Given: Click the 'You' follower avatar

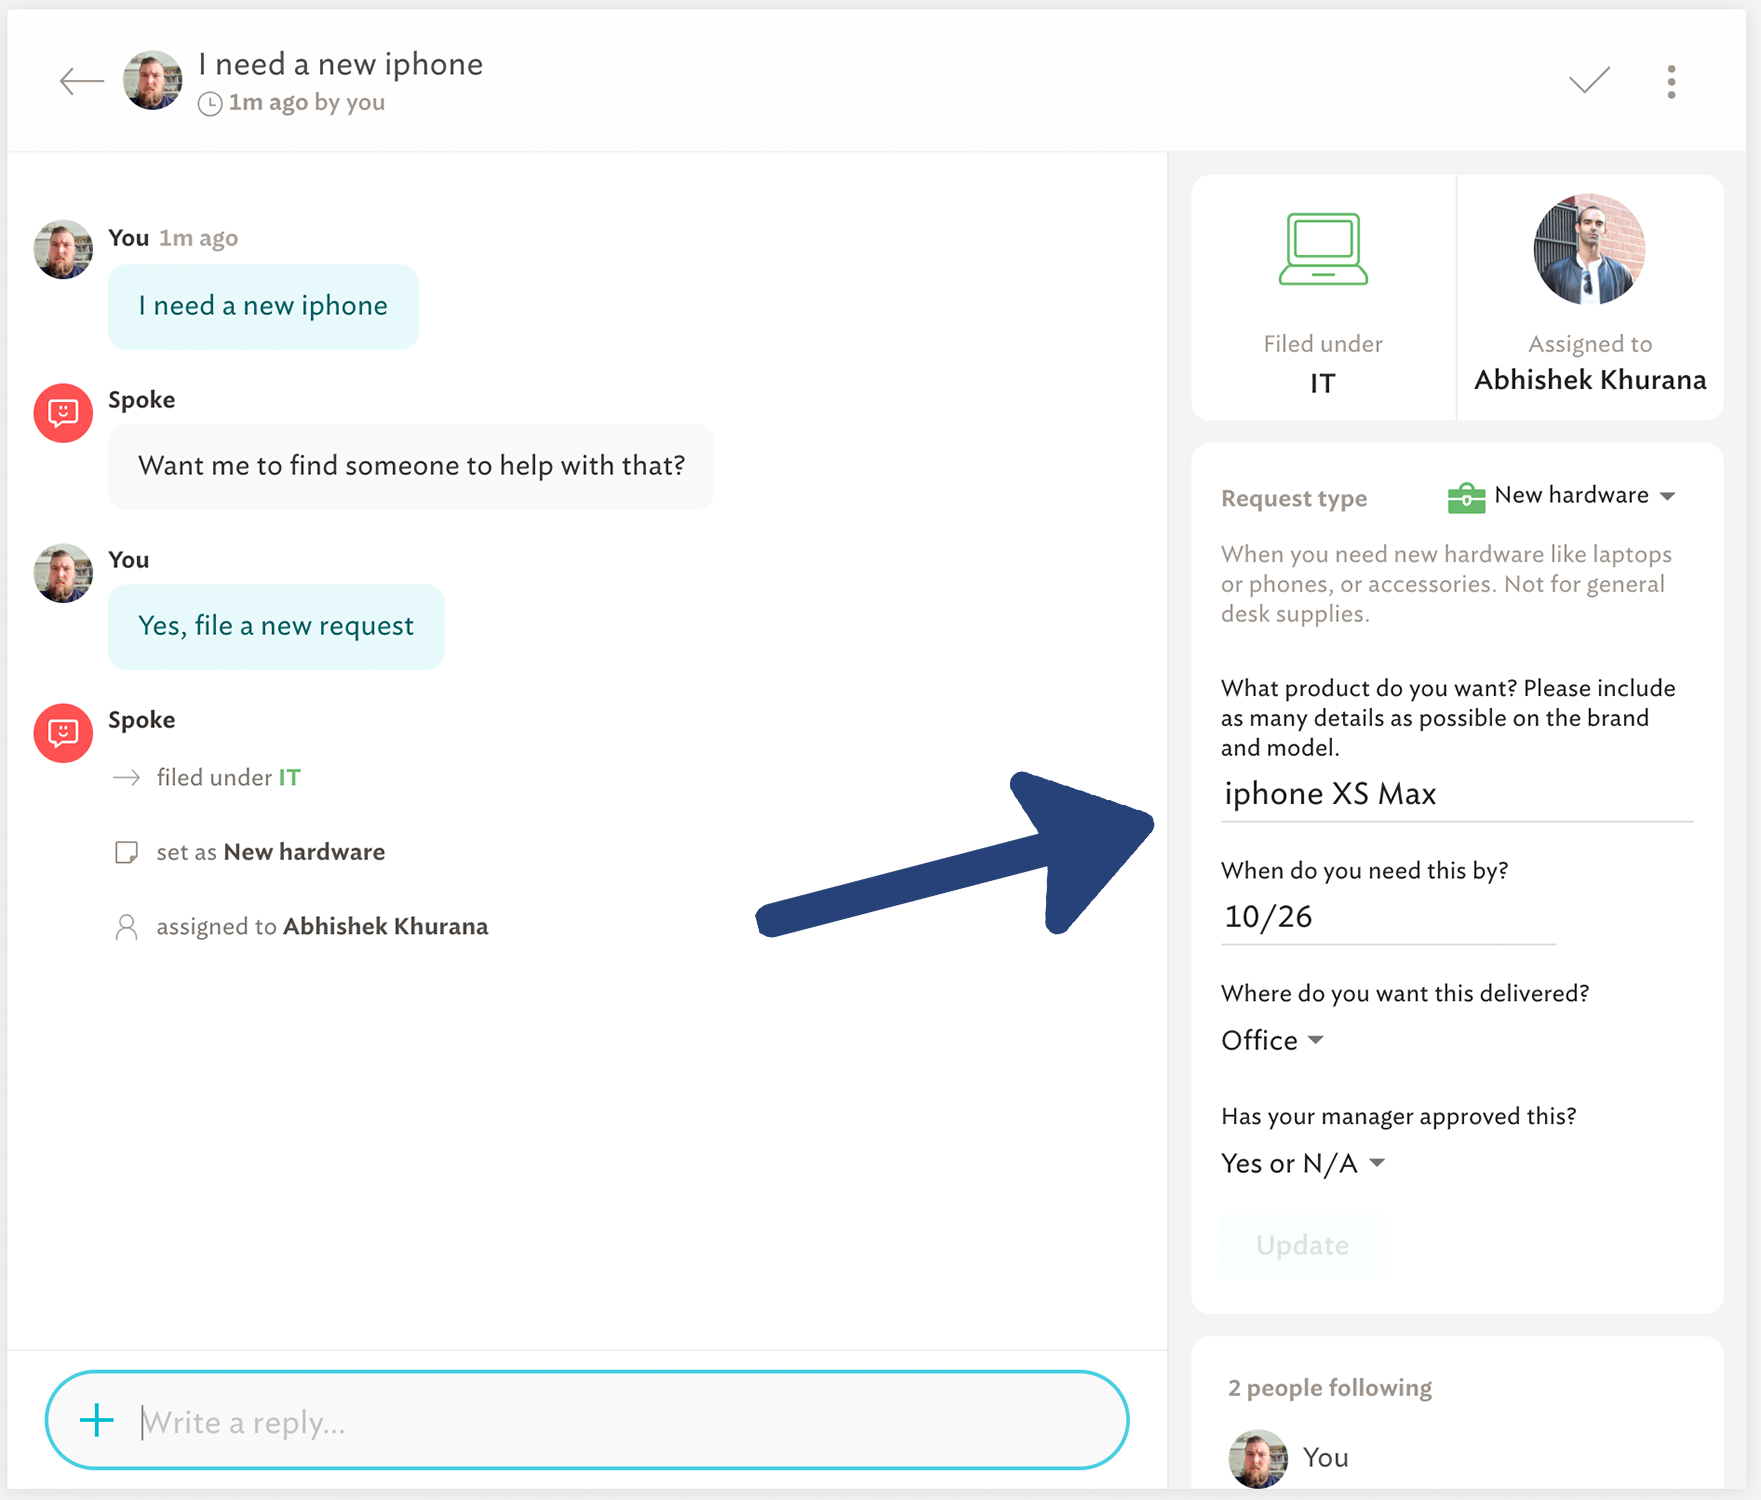Looking at the screenshot, I should 1257,1458.
